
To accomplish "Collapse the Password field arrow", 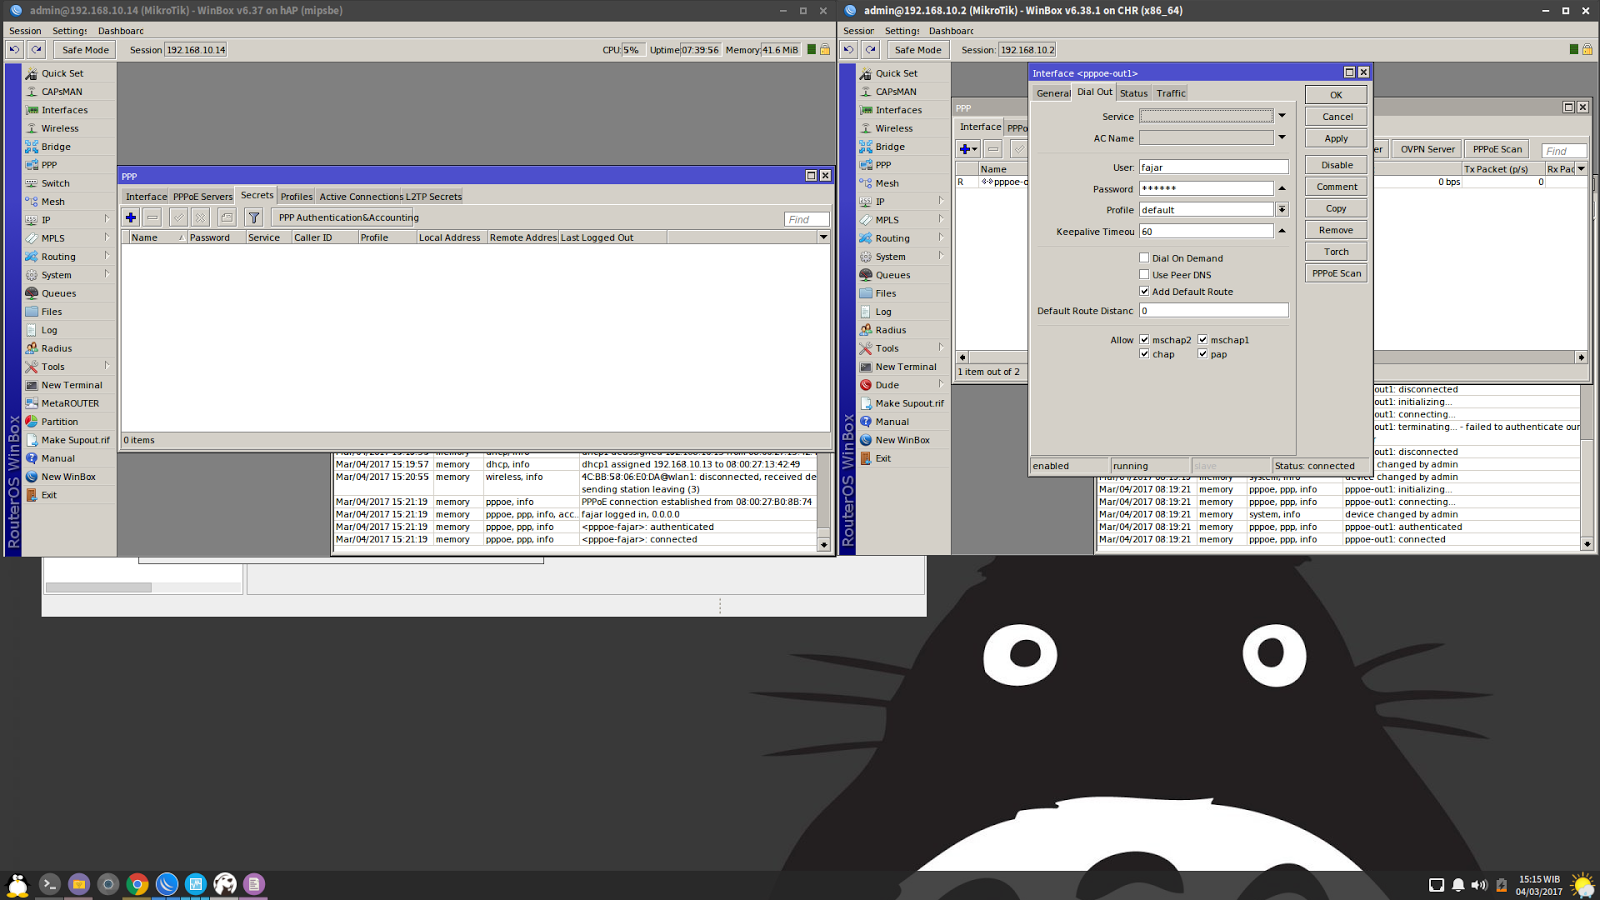I will [x=1282, y=189].
